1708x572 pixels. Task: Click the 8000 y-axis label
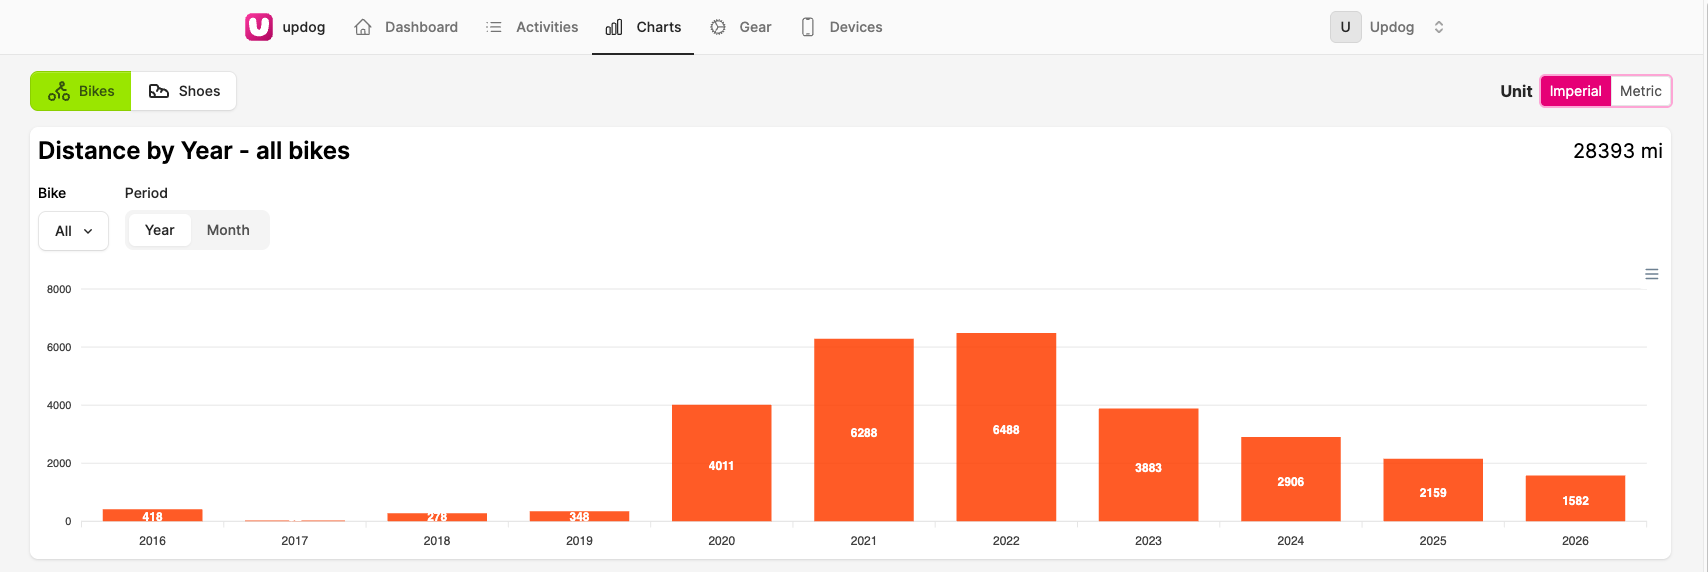[59, 289]
